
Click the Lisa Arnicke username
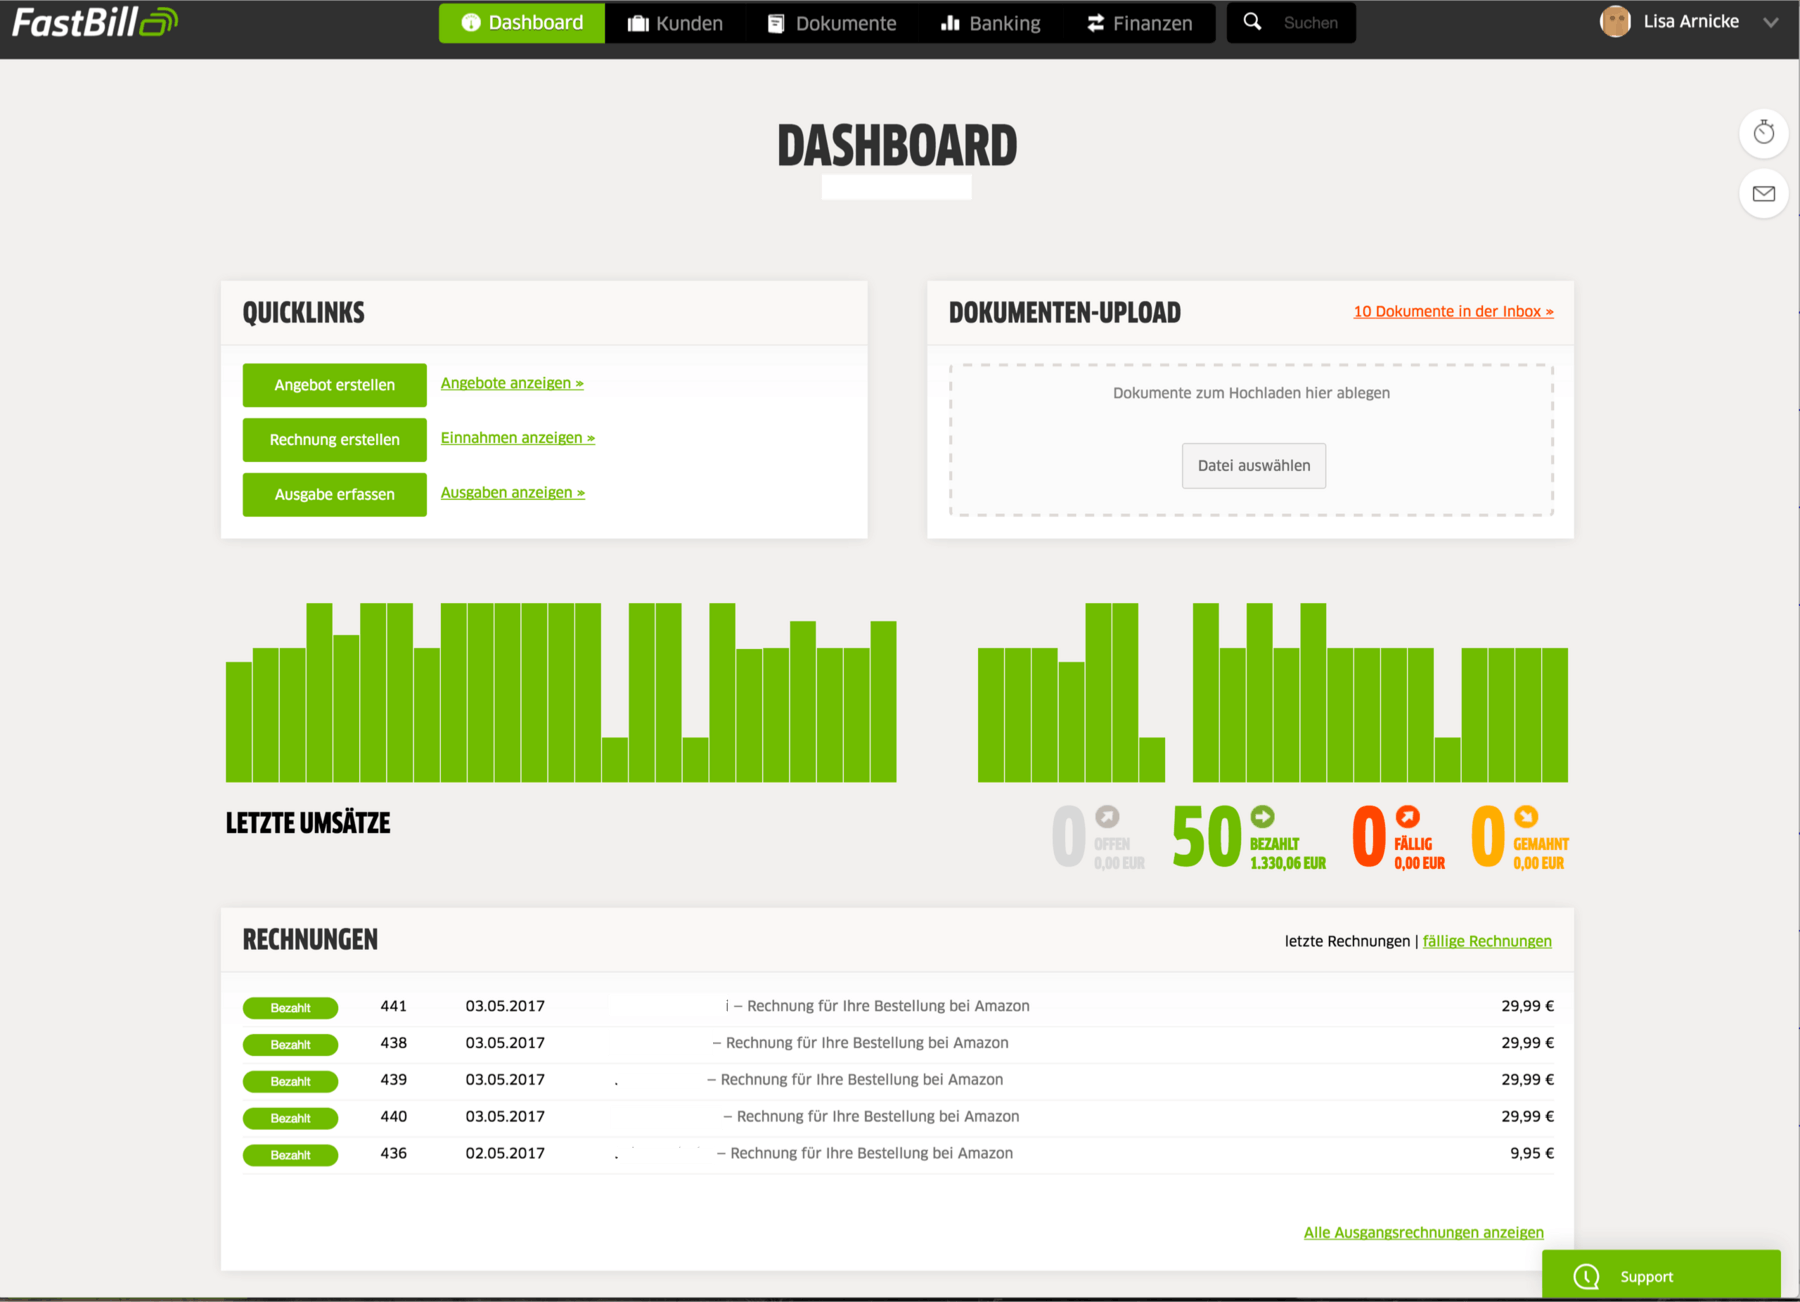(1691, 21)
